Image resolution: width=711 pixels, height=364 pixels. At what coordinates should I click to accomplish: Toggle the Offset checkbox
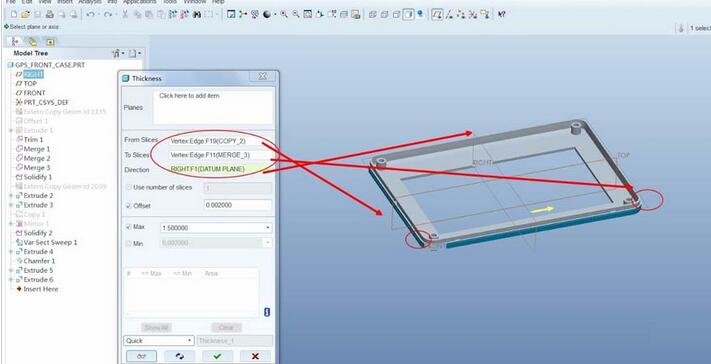click(x=128, y=206)
